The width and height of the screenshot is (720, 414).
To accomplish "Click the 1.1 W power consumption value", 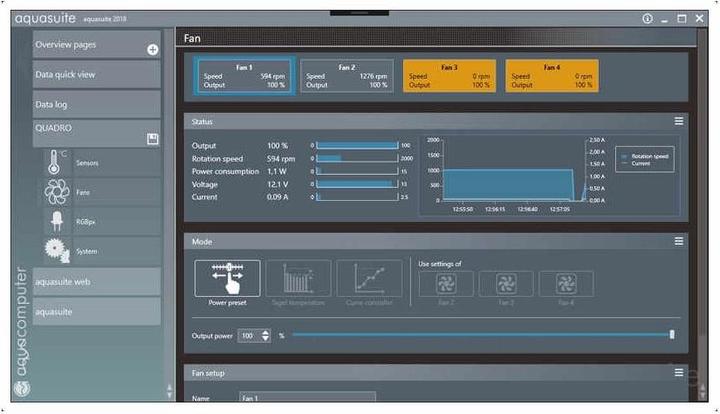I will 276,172.
